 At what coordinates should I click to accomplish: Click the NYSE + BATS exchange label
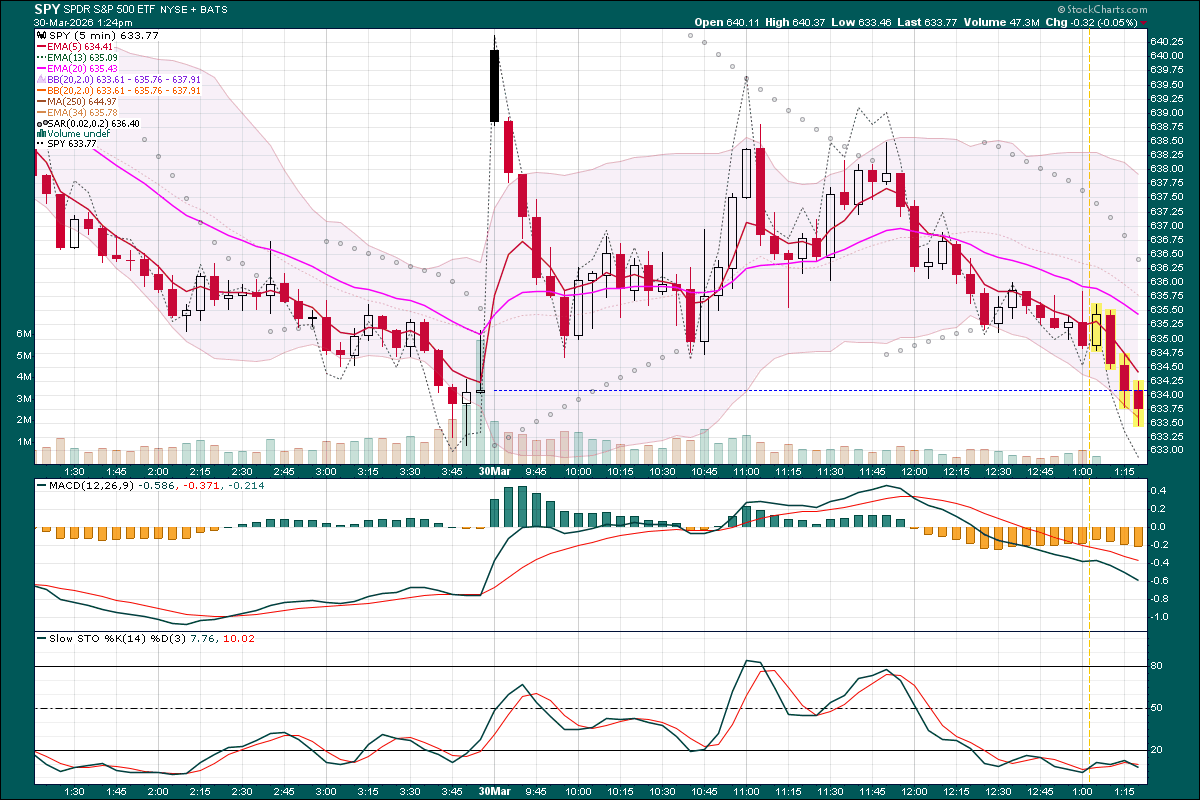pyautogui.click(x=194, y=9)
